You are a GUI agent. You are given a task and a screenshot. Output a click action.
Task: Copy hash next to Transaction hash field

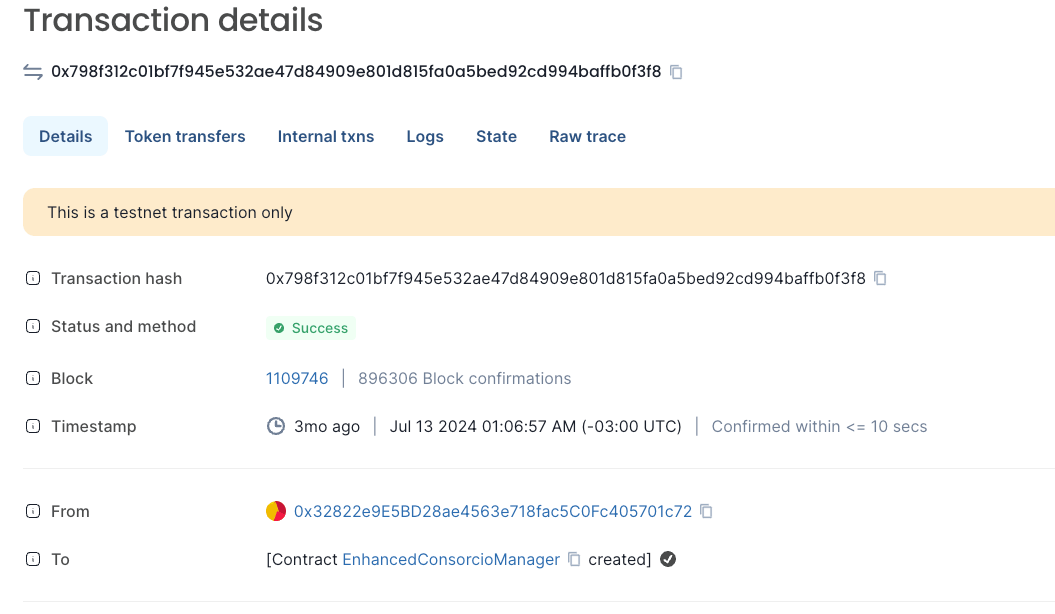[x=880, y=278]
